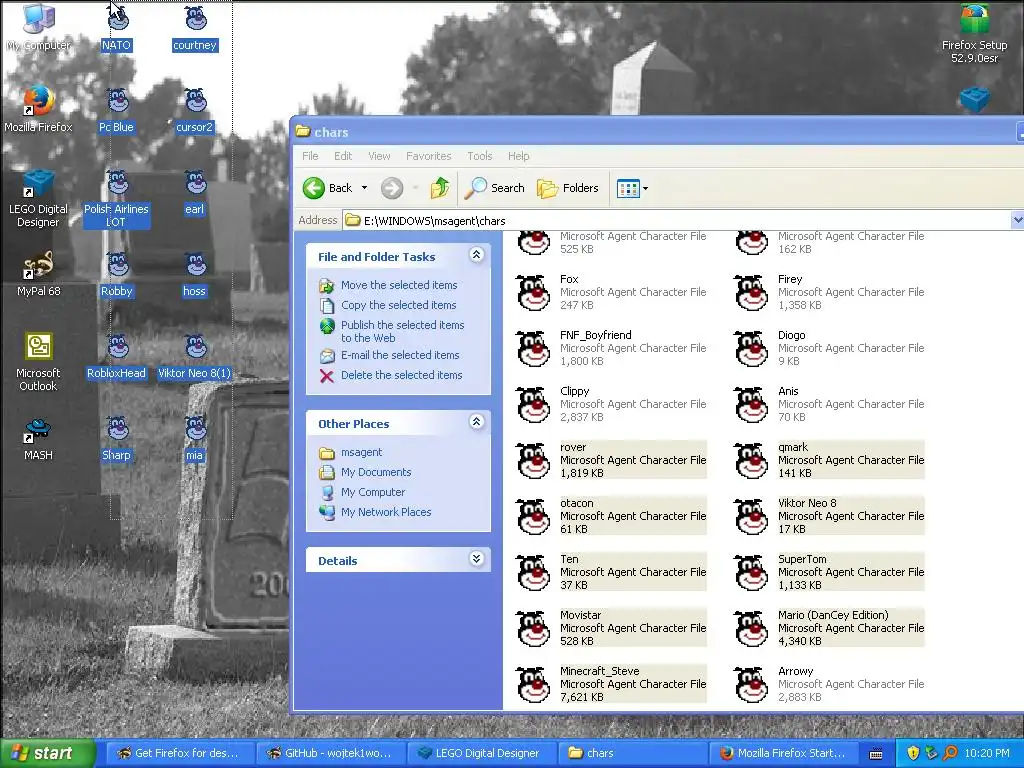Open the File menu
The width and height of the screenshot is (1024, 768).
tap(310, 156)
